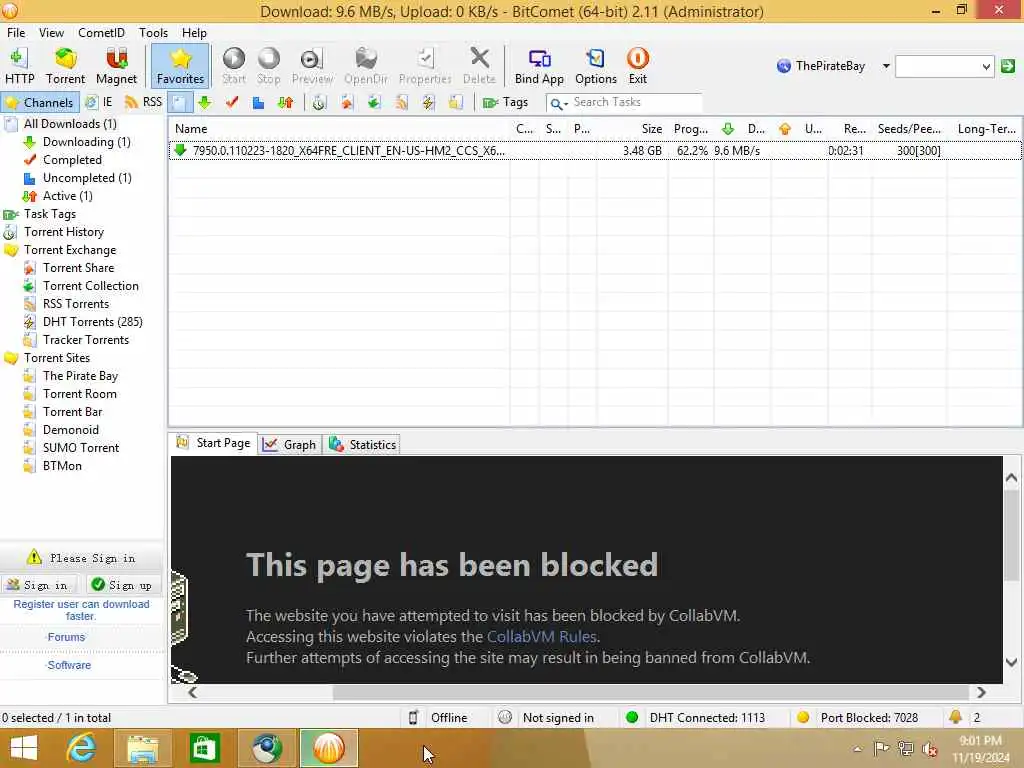The width and height of the screenshot is (1024, 768).
Task: Sort by the Size column header
Action: click(x=632, y=129)
